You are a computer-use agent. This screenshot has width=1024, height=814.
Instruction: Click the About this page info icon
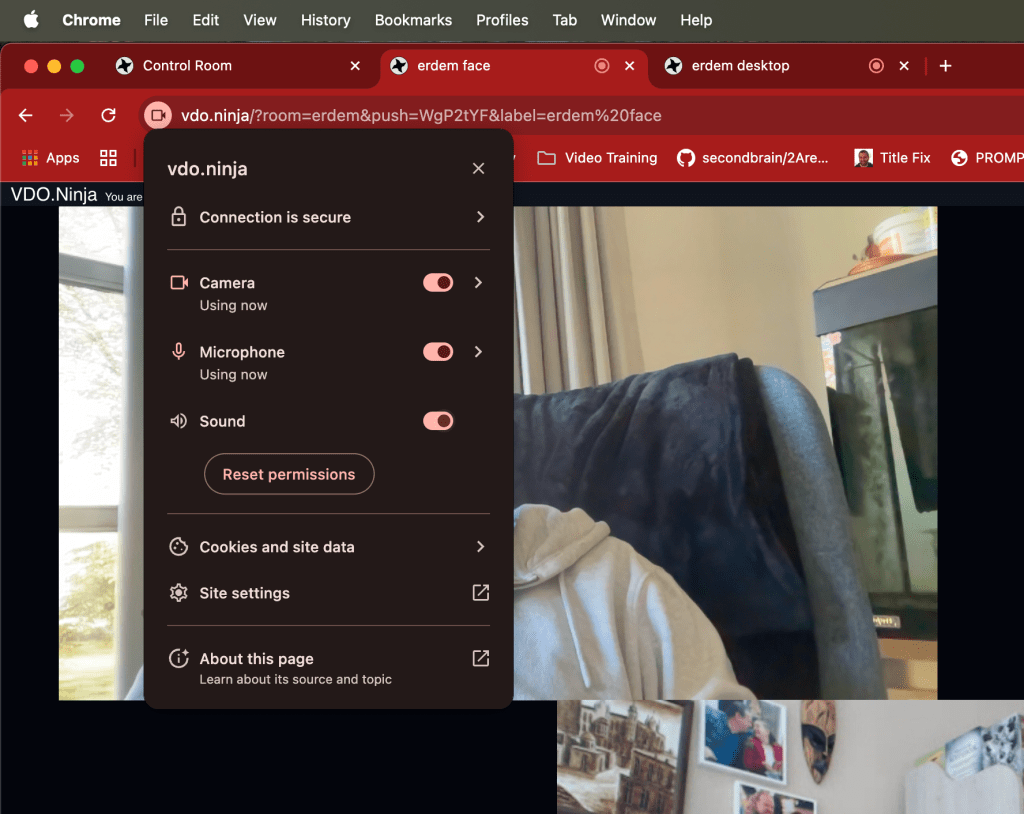pos(178,658)
